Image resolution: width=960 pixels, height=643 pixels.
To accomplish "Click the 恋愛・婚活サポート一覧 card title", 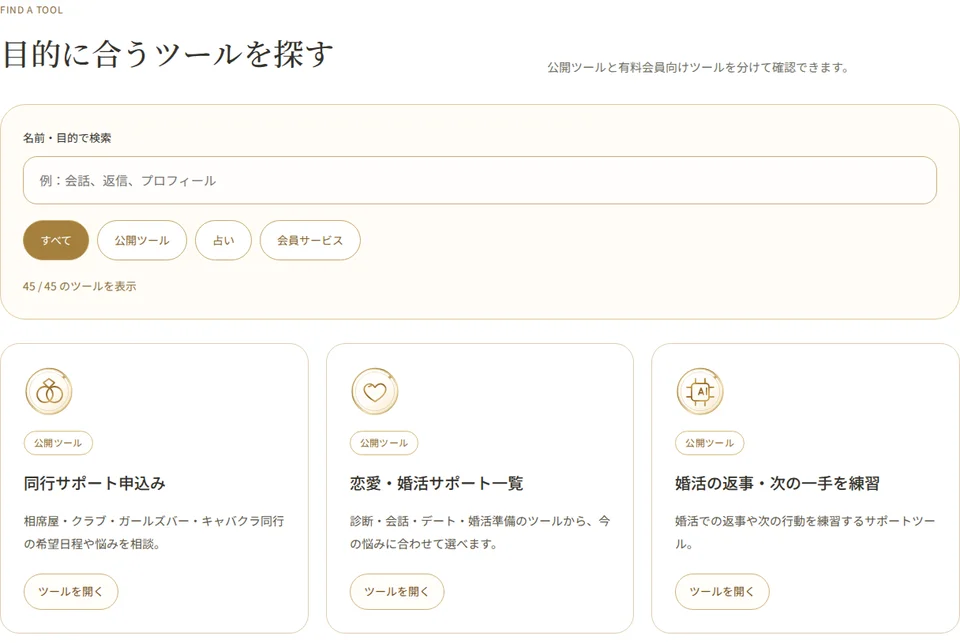I will coord(437,483).
